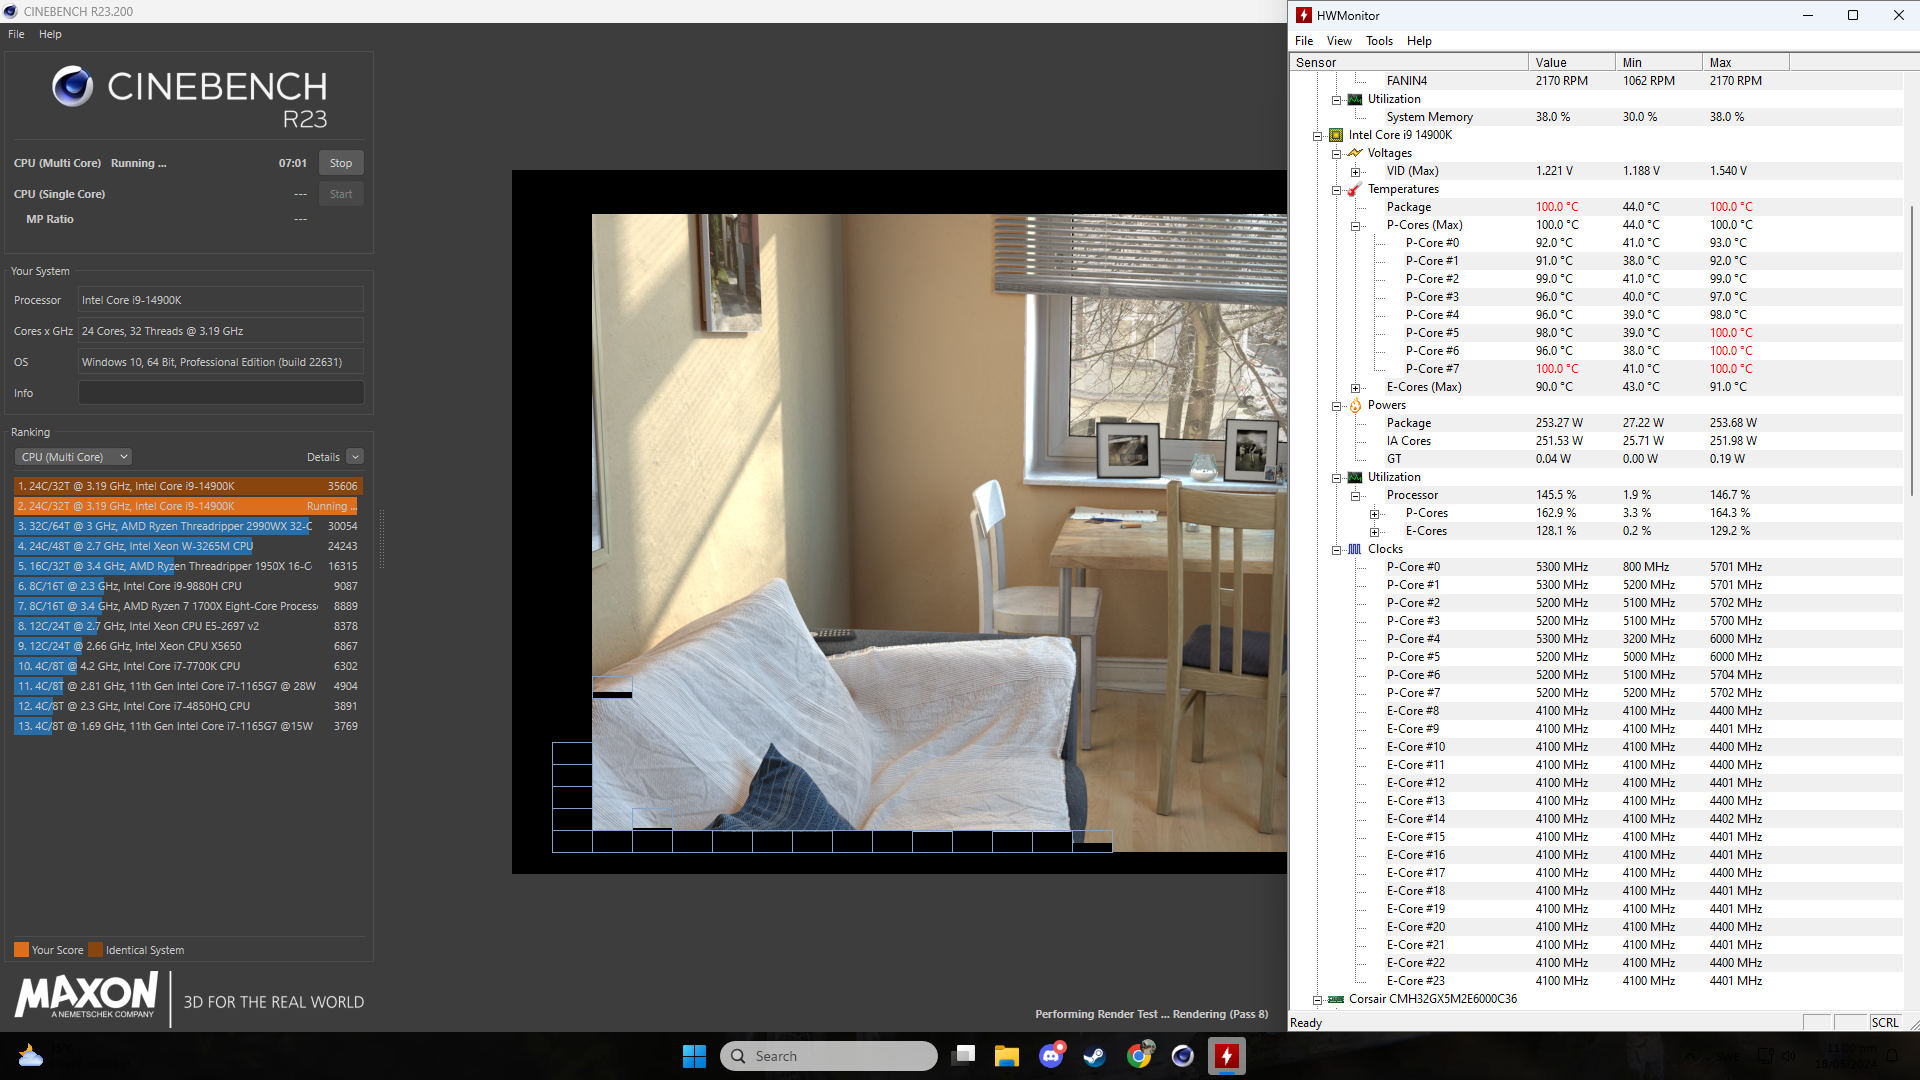Click the Temperatures thermometer icon

(1355, 189)
